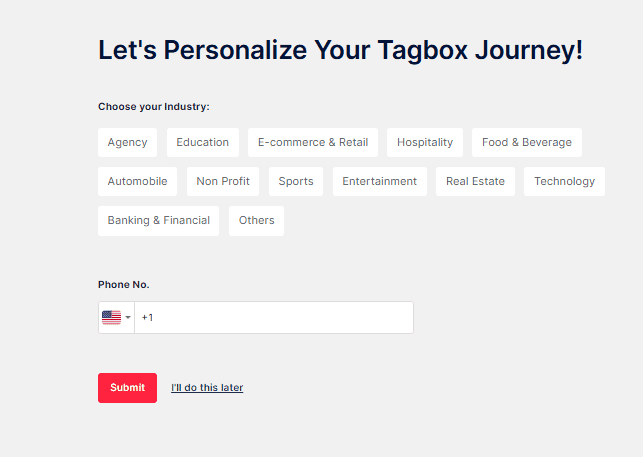Choose Real Estate as industry
Image resolution: width=643 pixels, height=457 pixels.
pyautogui.click(x=475, y=181)
